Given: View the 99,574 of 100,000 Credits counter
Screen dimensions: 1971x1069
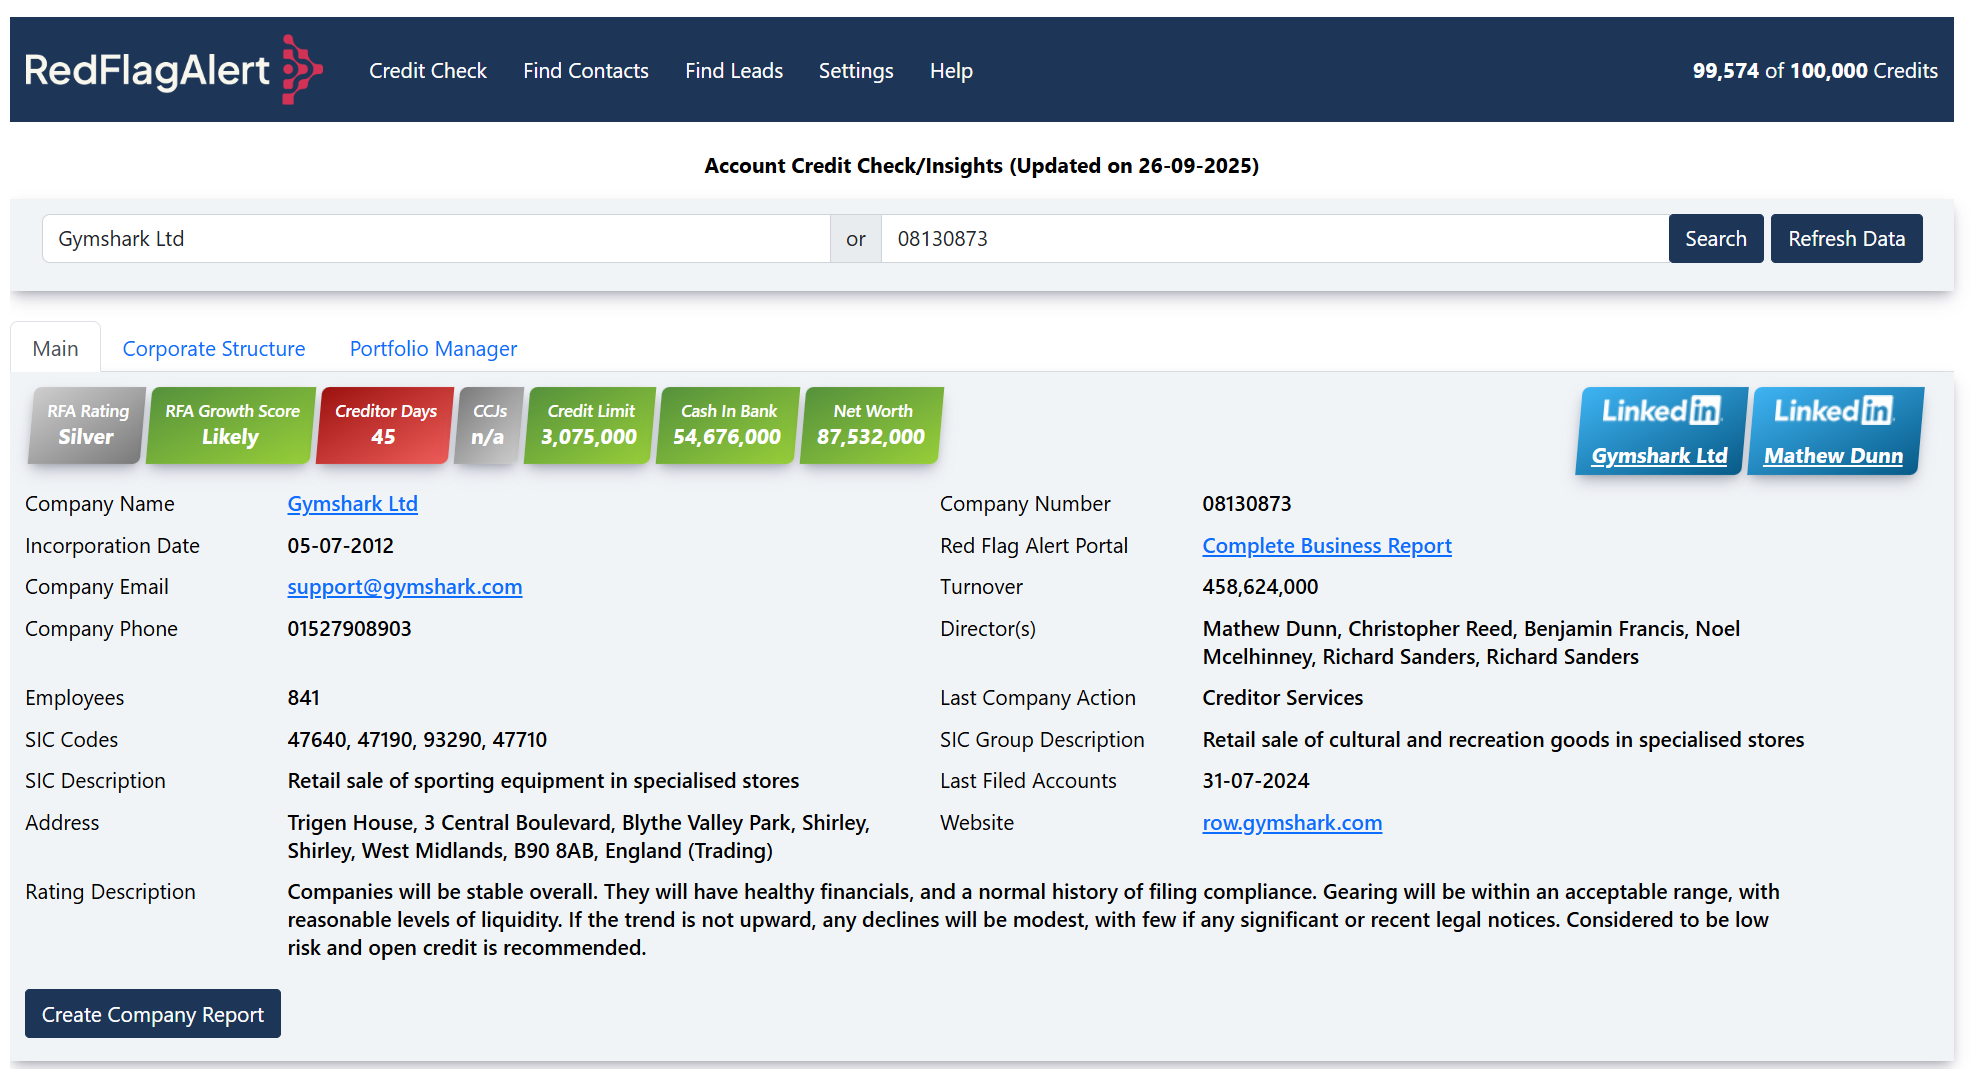Looking at the screenshot, I should (x=1815, y=71).
